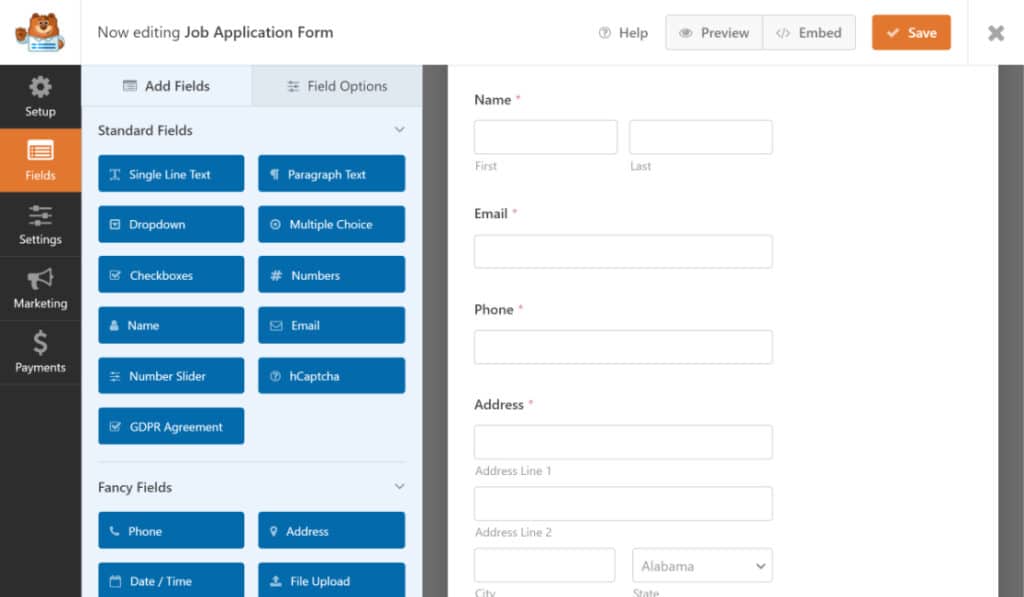The width and height of the screenshot is (1024, 597).
Task: Collapse the Standard Fields section
Action: [x=399, y=130]
